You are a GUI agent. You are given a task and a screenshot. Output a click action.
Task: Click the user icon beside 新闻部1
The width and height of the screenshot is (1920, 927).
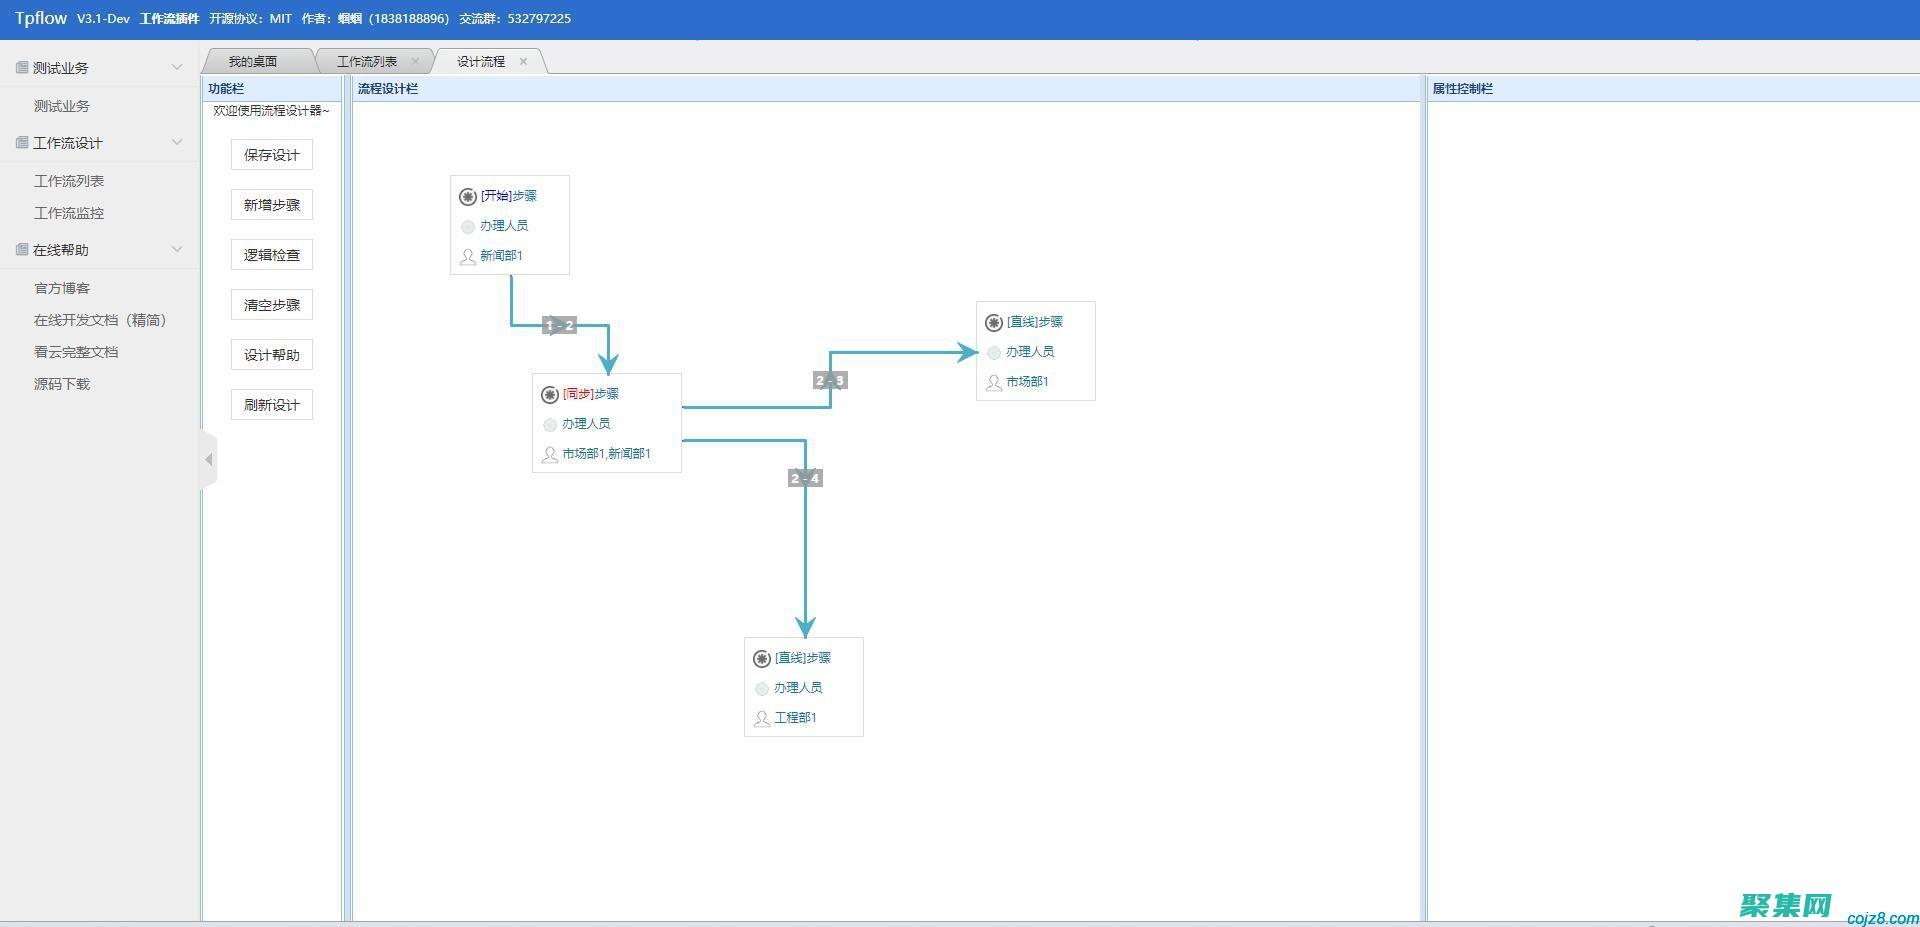(x=467, y=256)
